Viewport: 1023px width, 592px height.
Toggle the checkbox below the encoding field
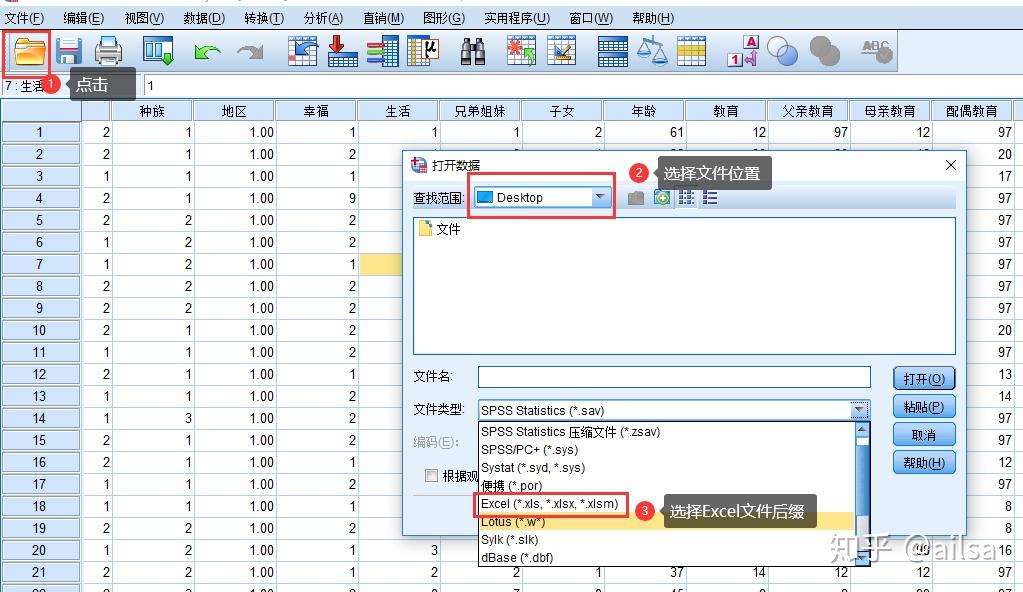431,475
